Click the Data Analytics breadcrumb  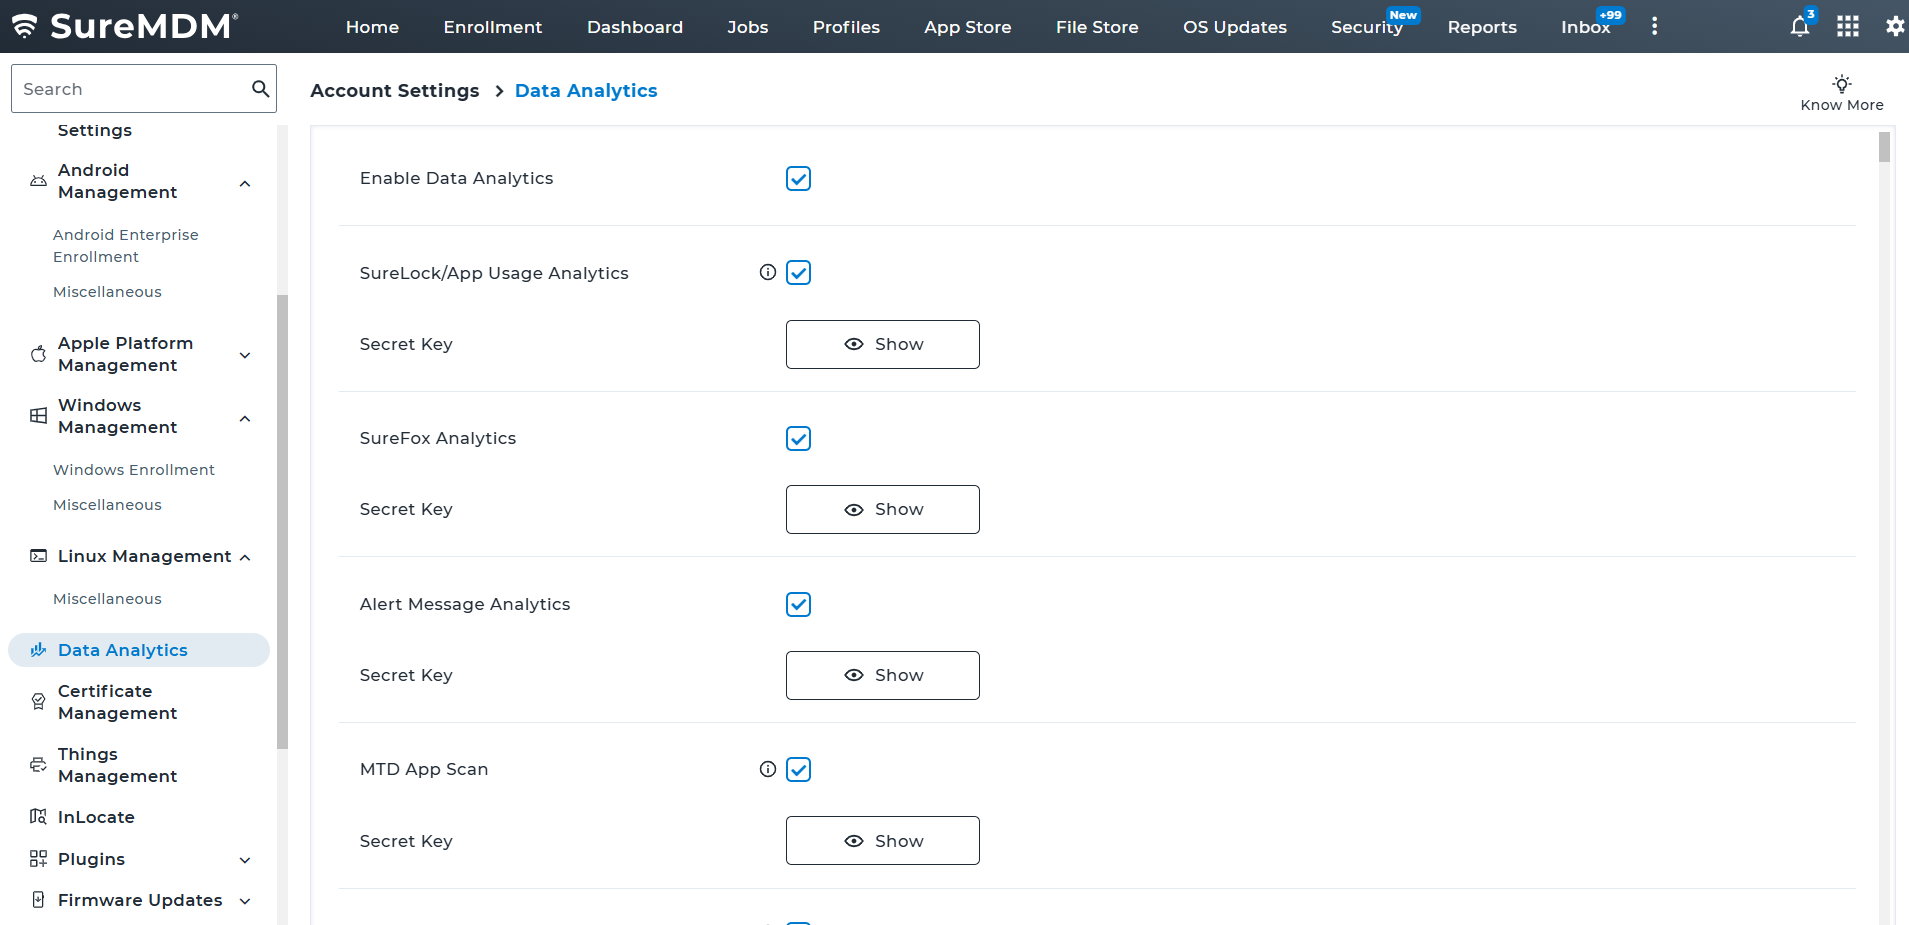pyautogui.click(x=586, y=91)
